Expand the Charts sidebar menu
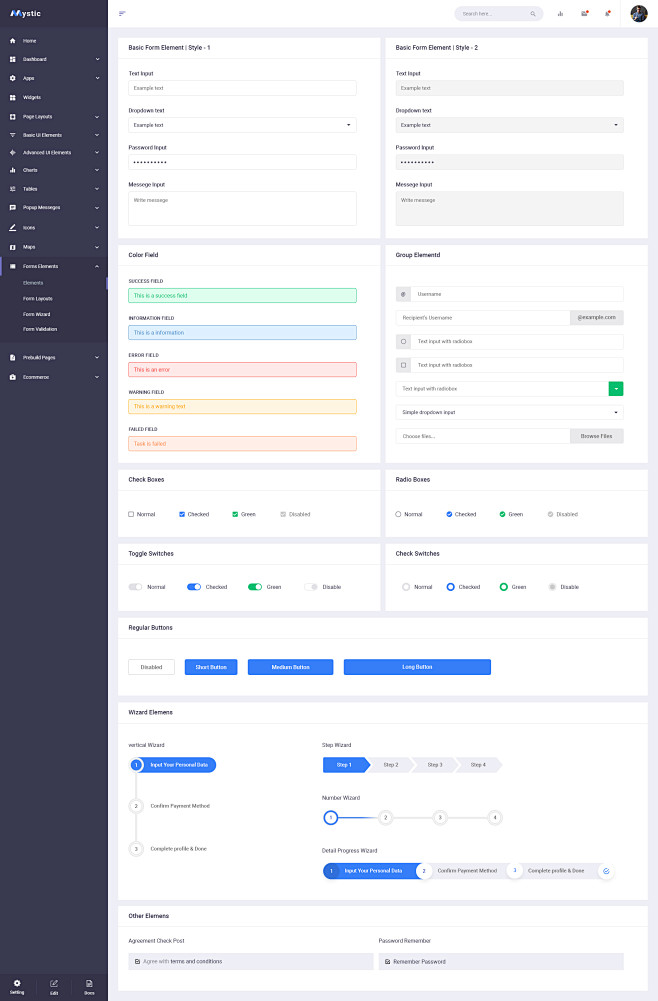 [54, 170]
